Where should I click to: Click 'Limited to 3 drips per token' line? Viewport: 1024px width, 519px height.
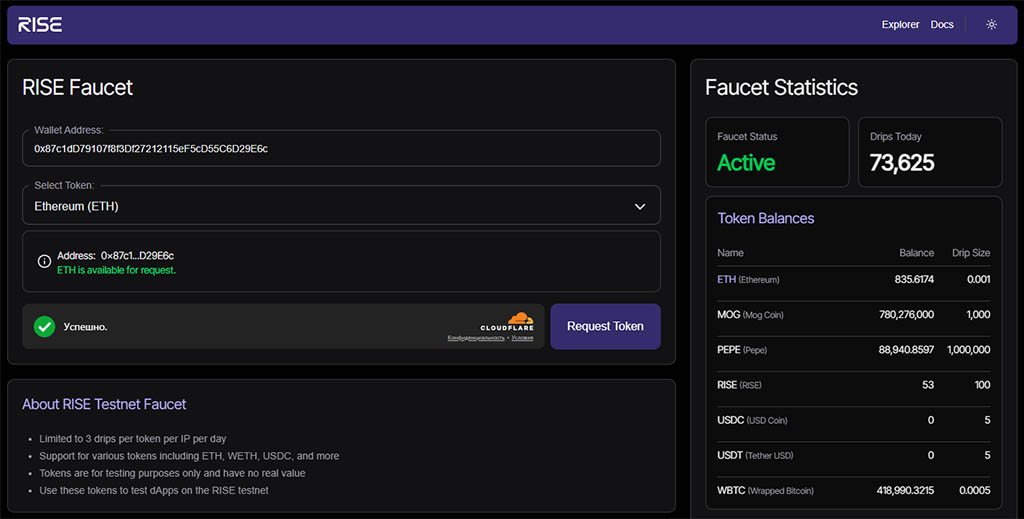click(133, 439)
